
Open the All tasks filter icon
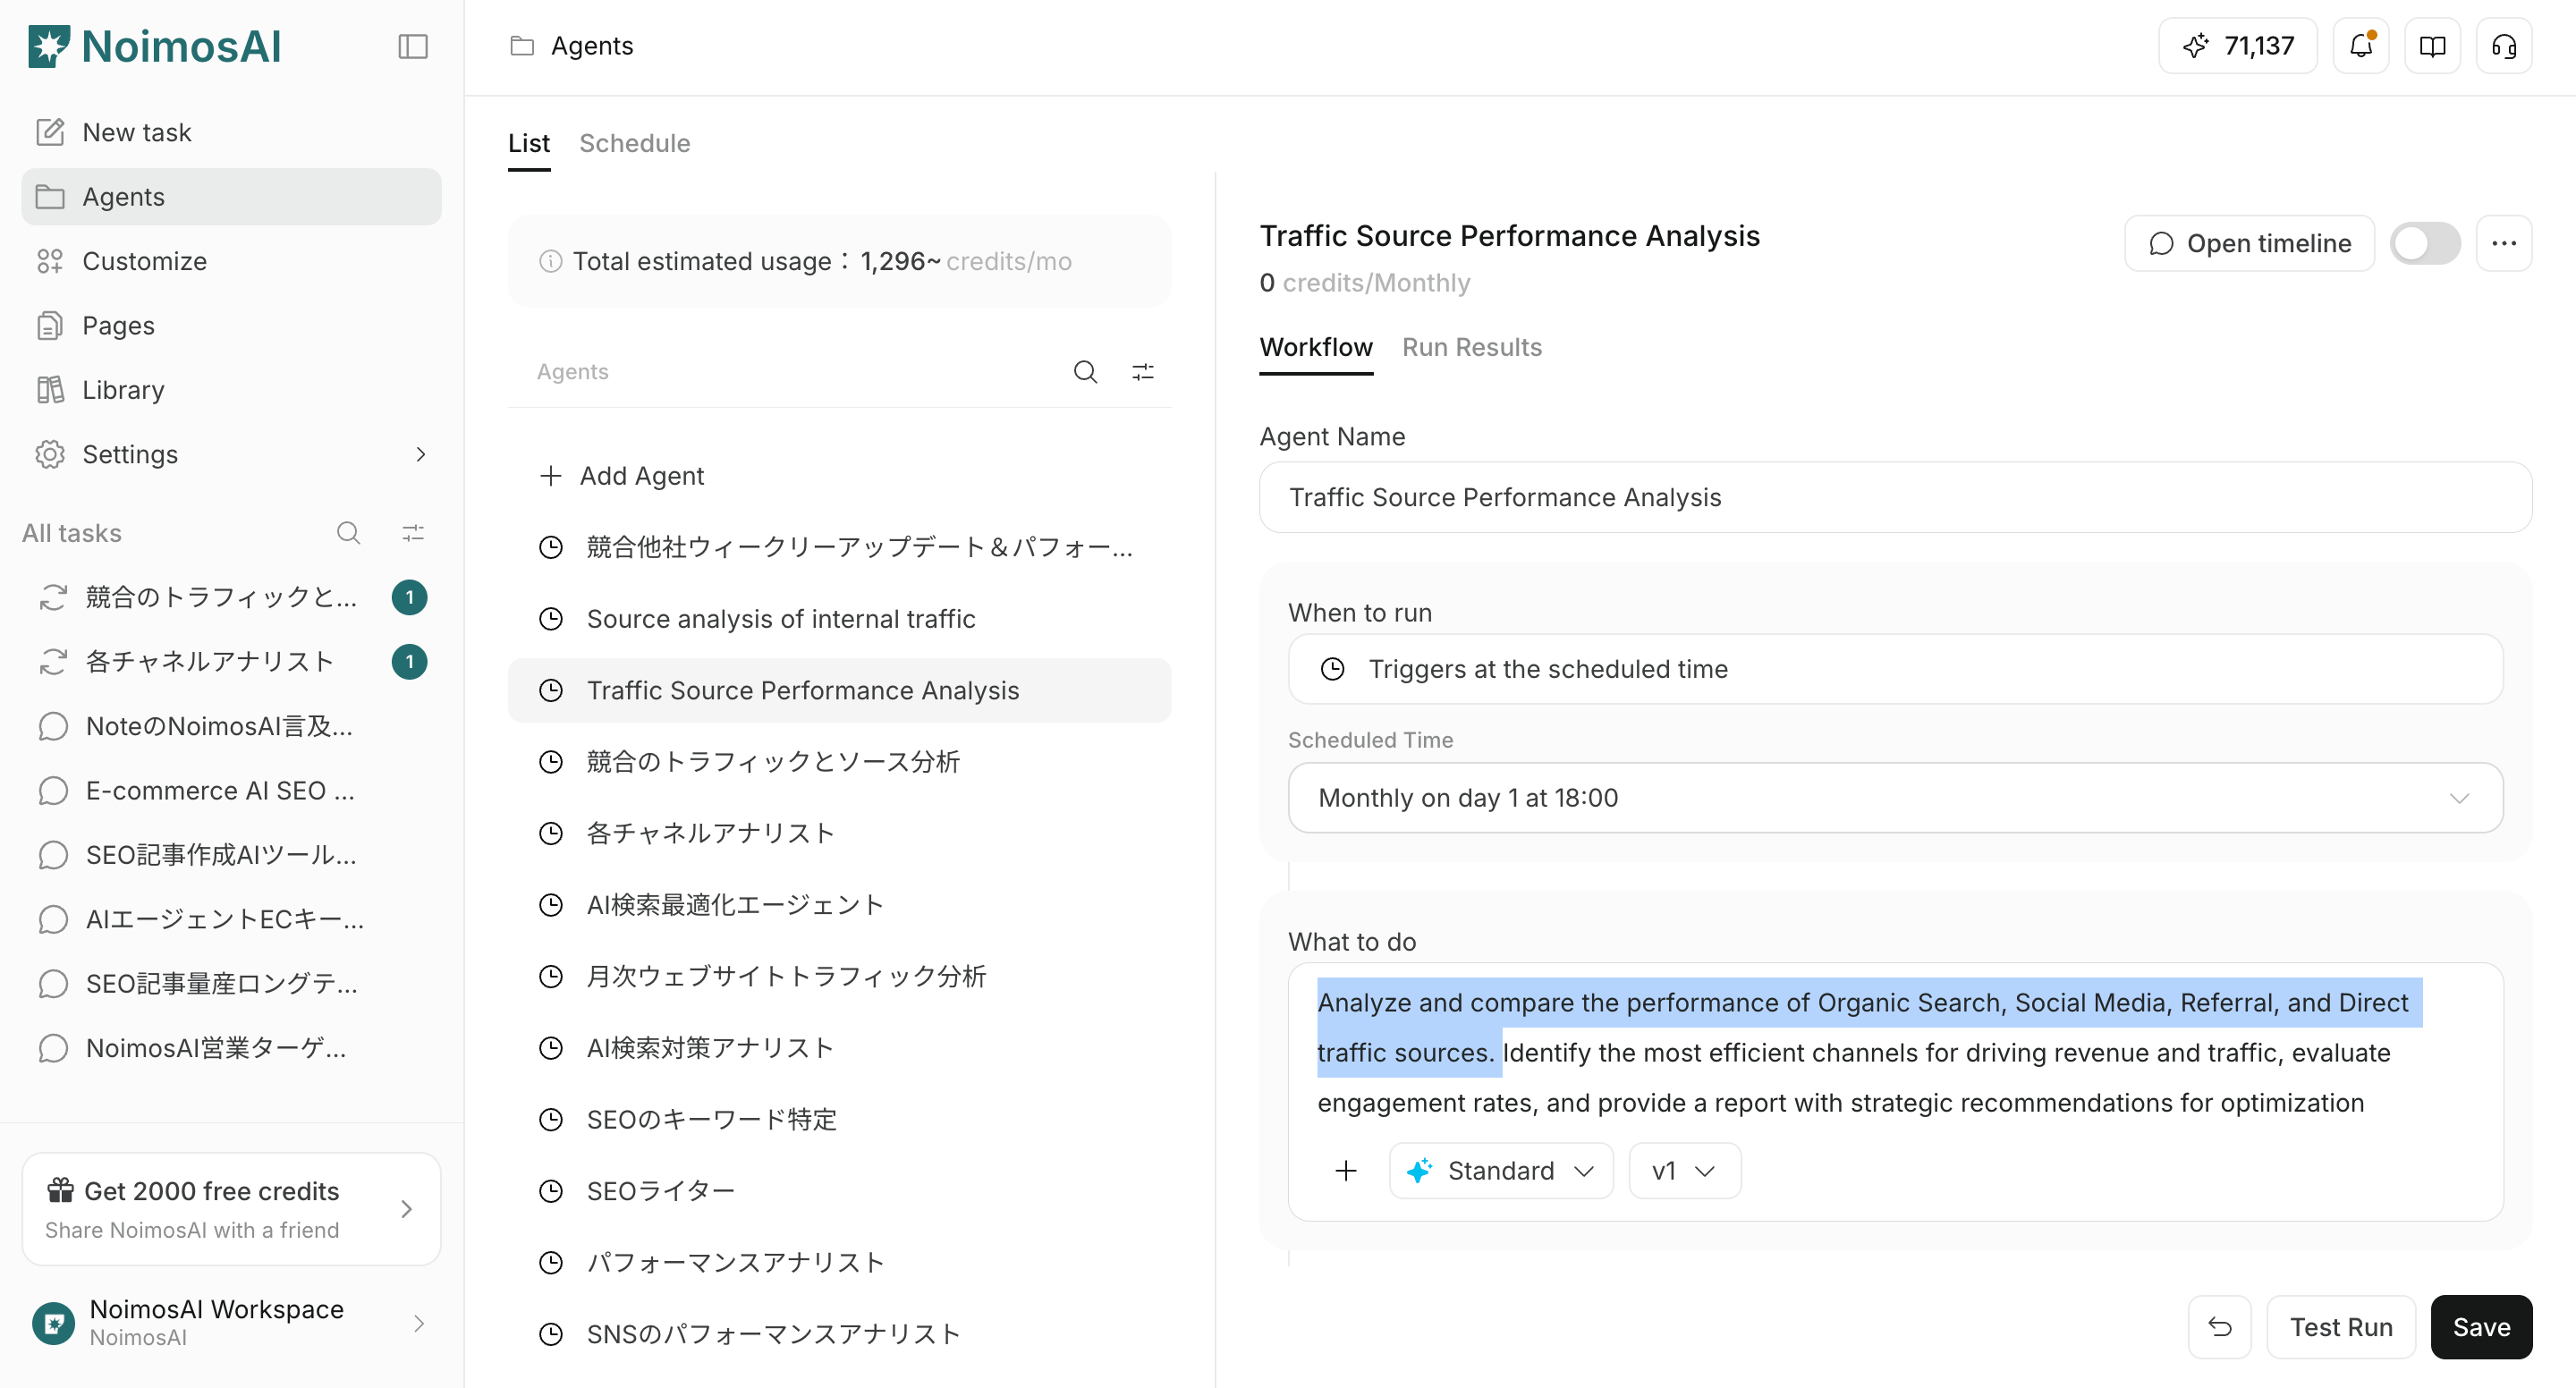(x=413, y=533)
